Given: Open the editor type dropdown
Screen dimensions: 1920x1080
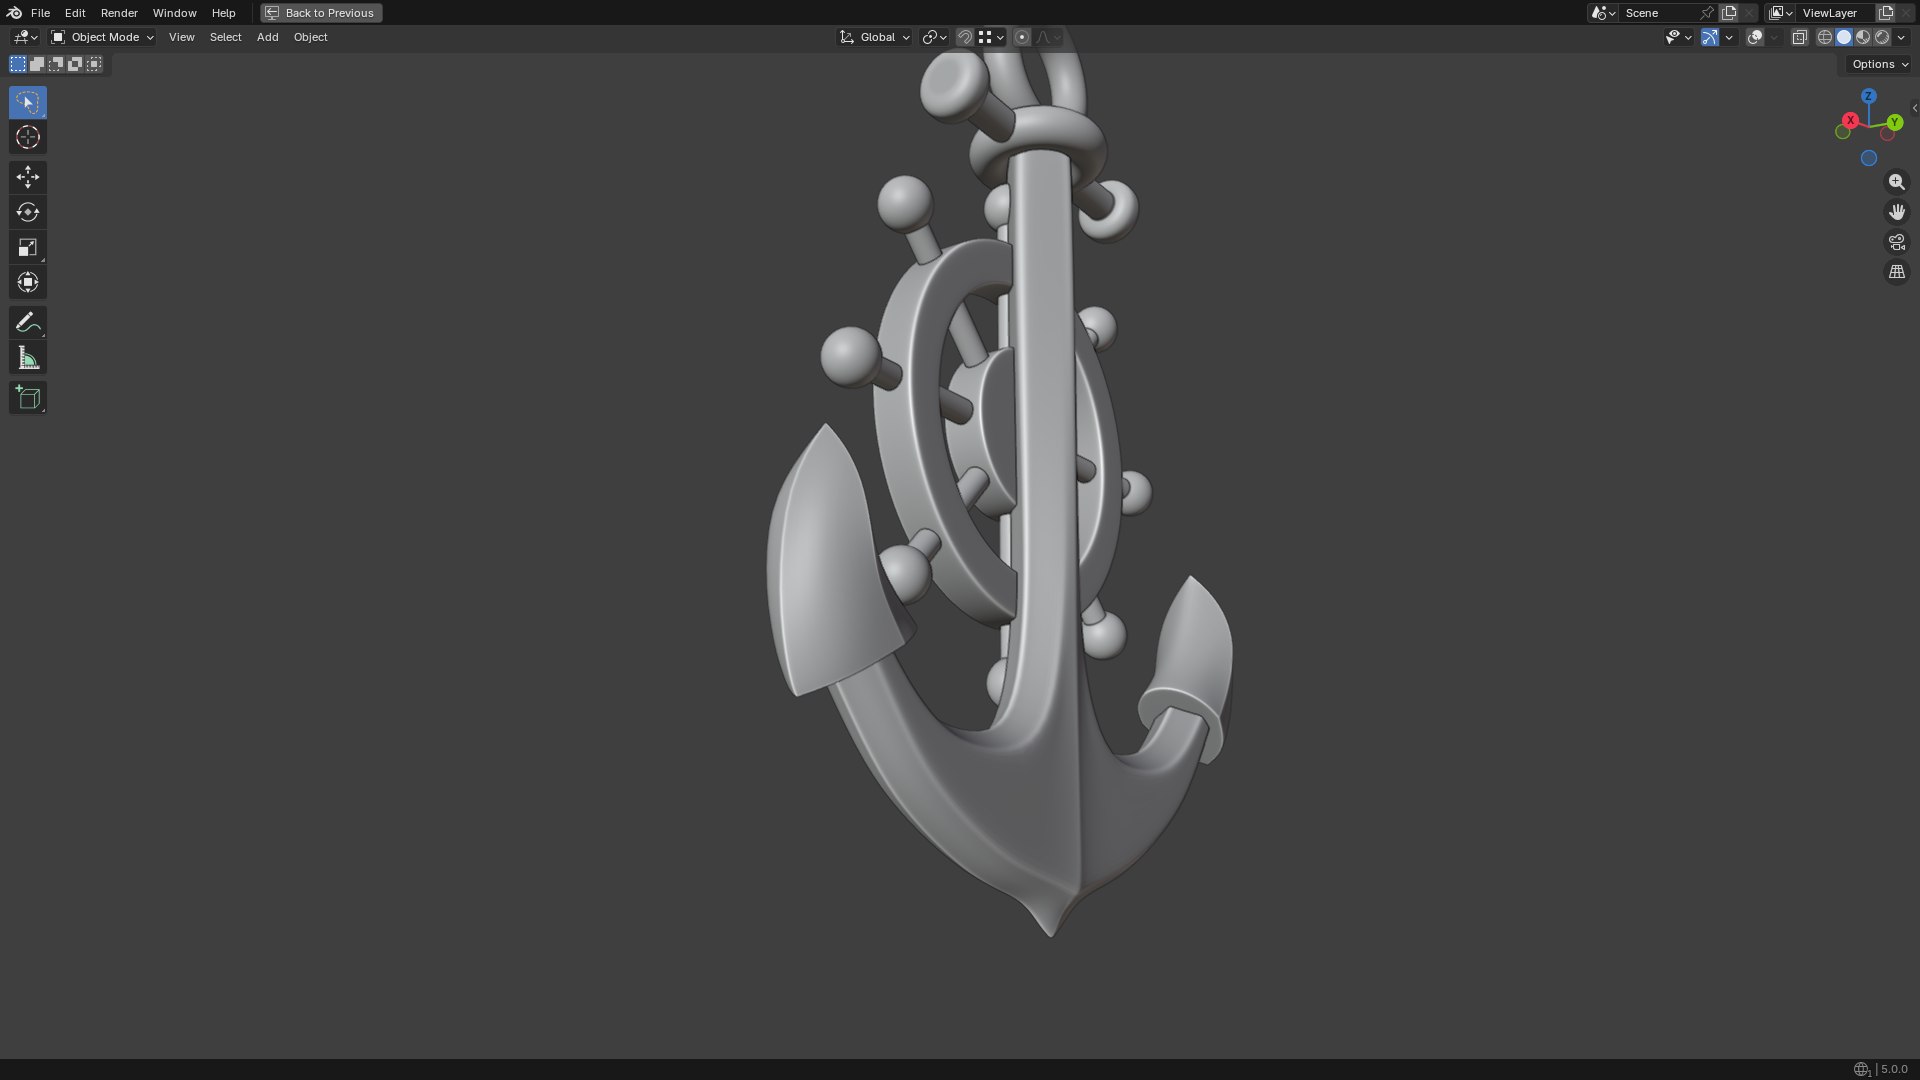Looking at the screenshot, I should click(x=25, y=37).
